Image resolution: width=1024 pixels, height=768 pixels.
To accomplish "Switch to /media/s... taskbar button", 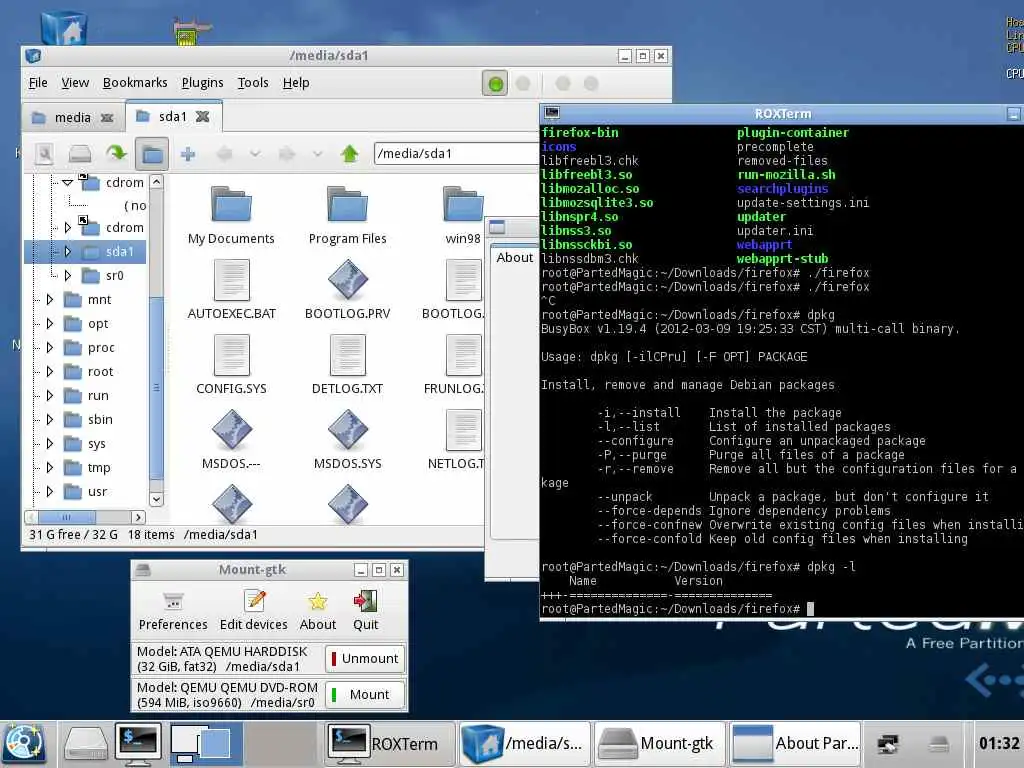I will (525, 744).
